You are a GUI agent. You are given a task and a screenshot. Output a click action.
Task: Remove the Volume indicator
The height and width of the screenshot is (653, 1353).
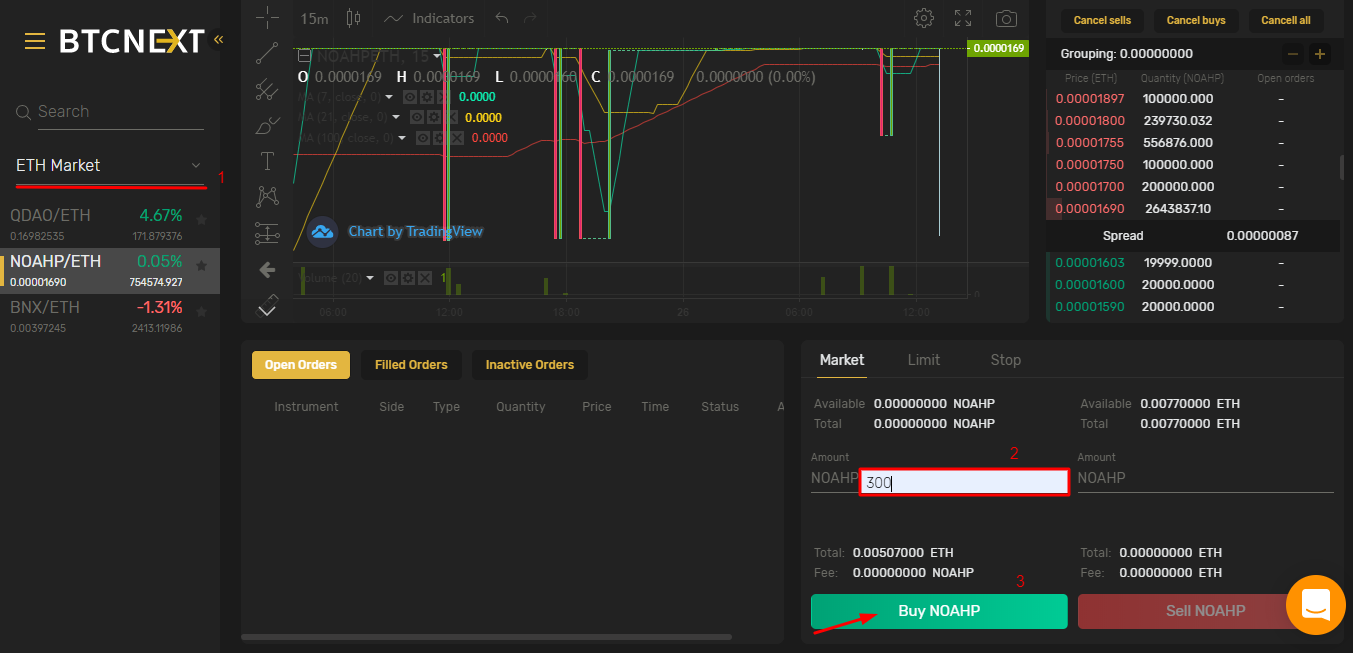424,277
